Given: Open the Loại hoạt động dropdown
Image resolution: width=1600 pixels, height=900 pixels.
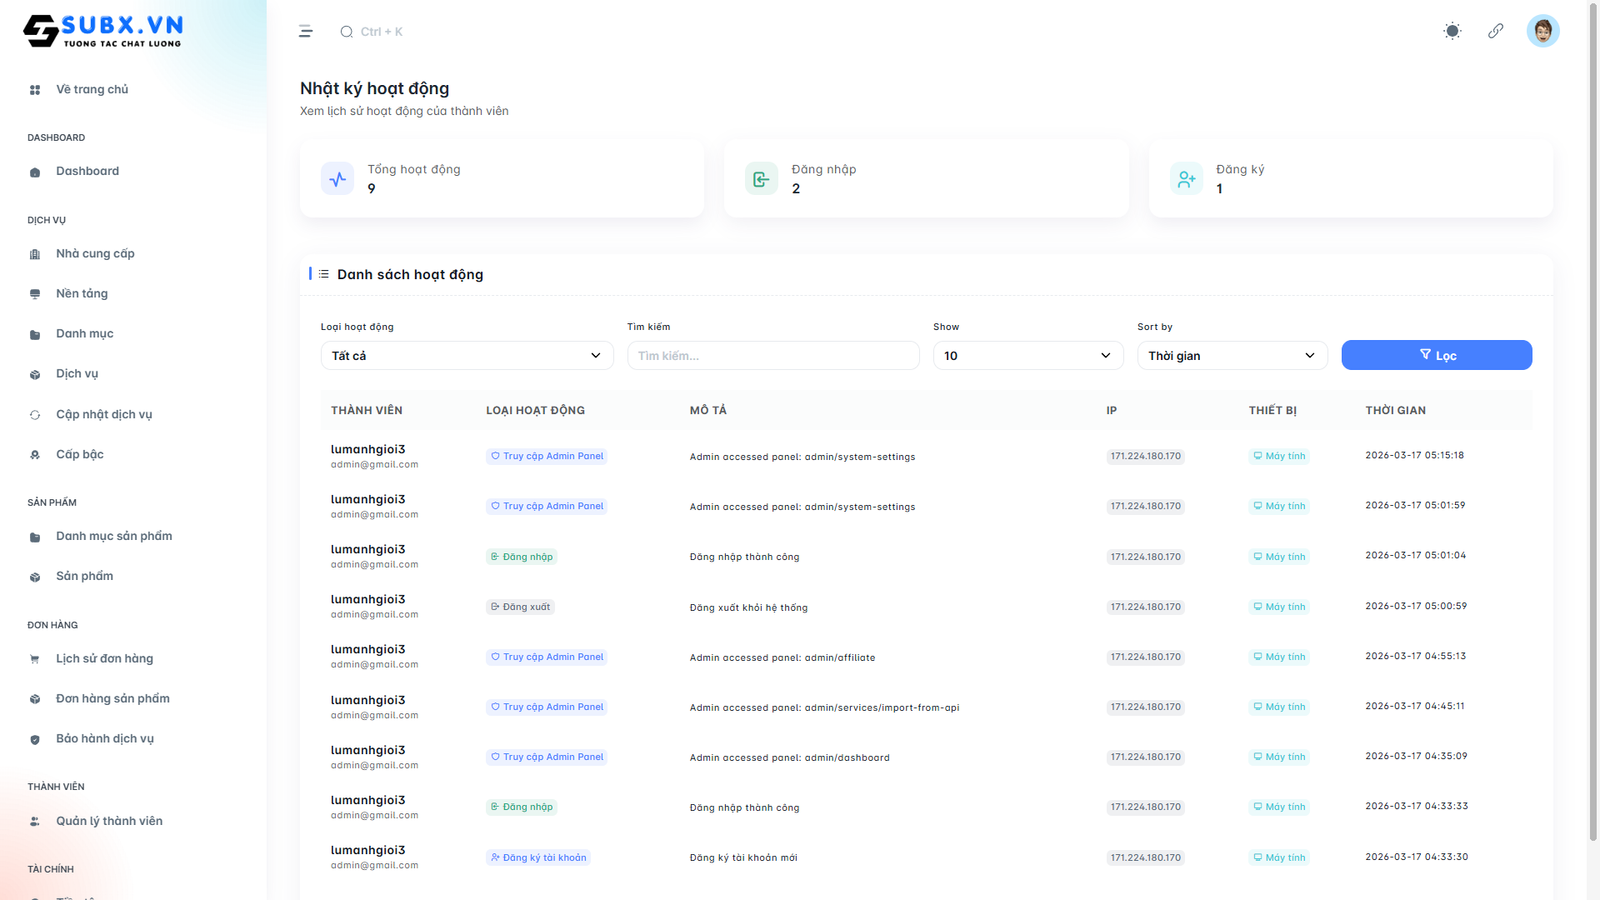Looking at the screenshot, I should (x=466, y=356).
